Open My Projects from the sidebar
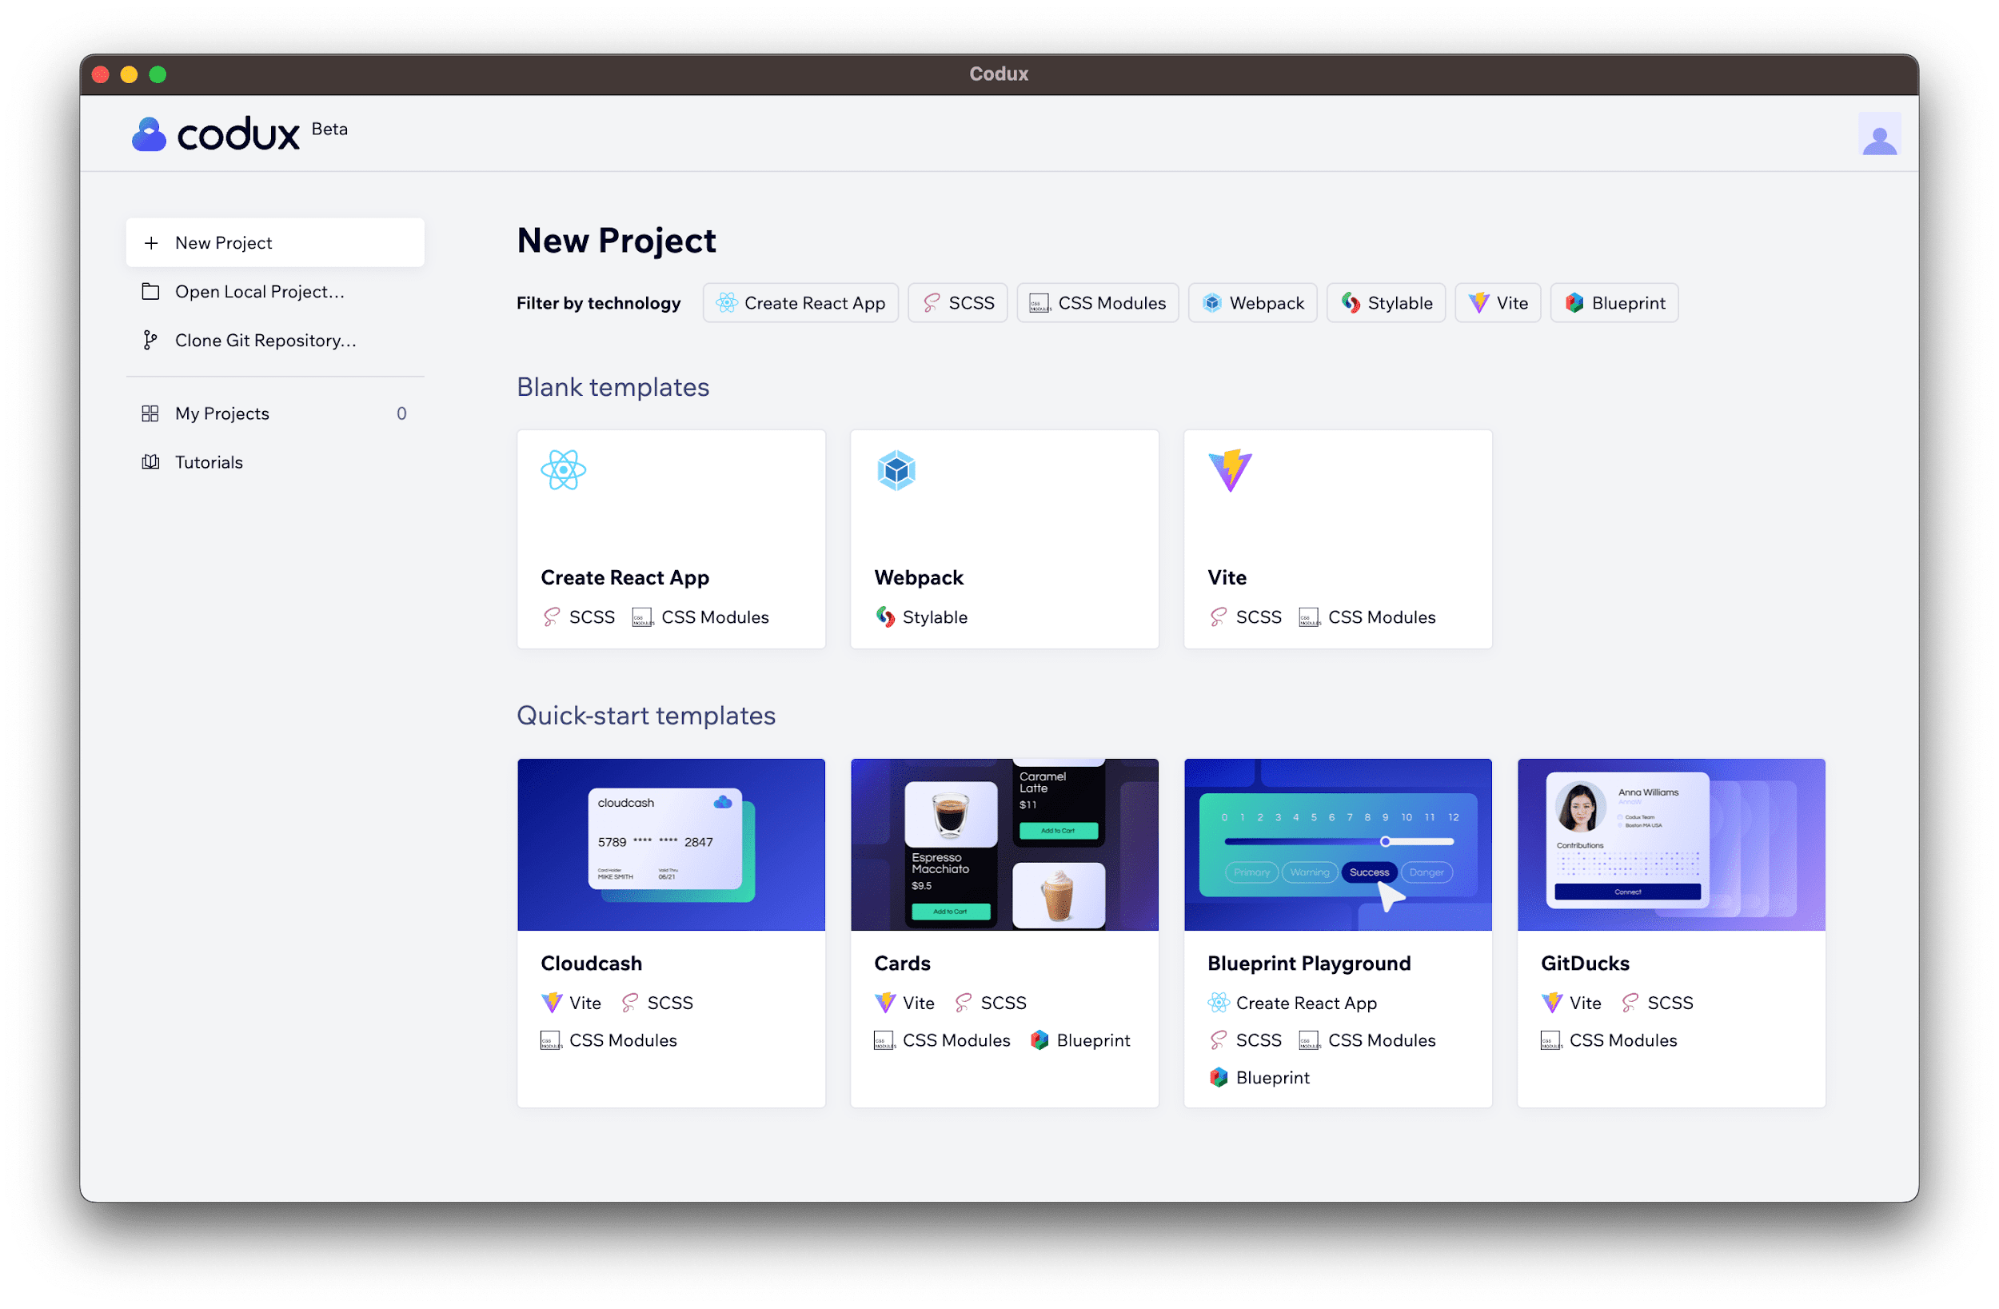Viewport: 1999px width, 1309px height. coord(221,413)
